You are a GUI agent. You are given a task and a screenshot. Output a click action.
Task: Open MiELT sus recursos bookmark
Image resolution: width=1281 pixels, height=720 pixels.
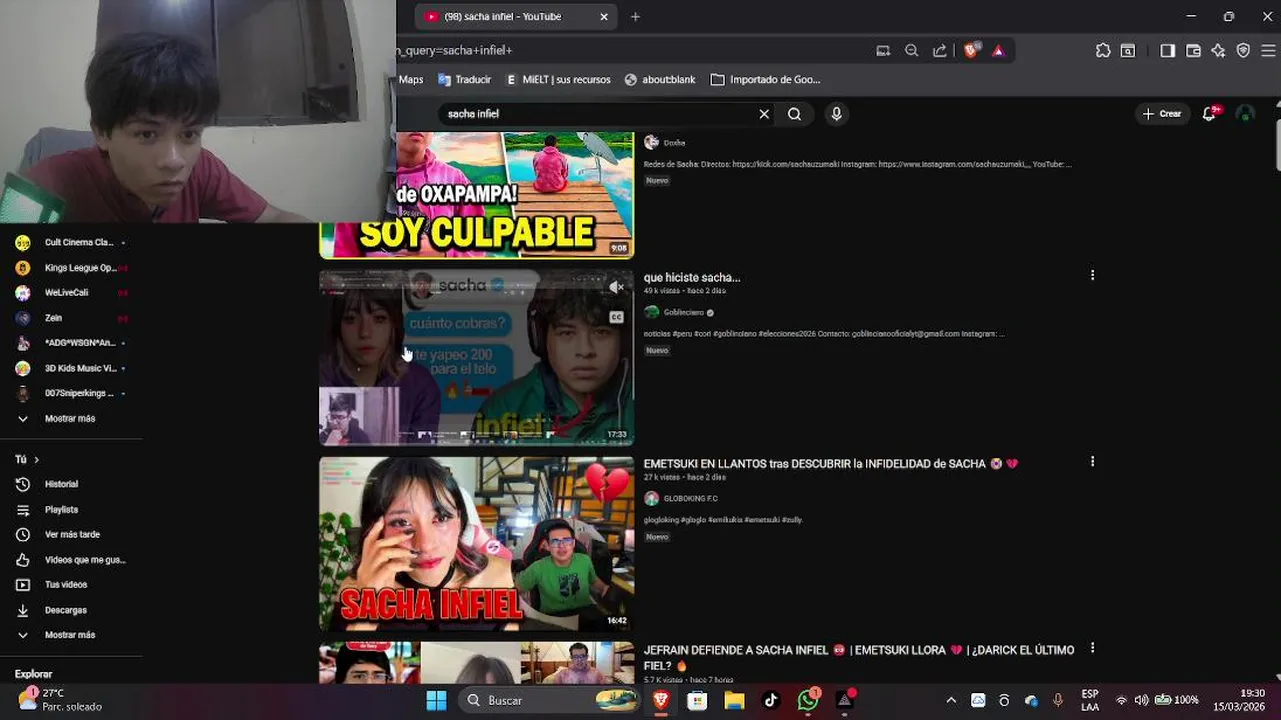pos(558,80)
